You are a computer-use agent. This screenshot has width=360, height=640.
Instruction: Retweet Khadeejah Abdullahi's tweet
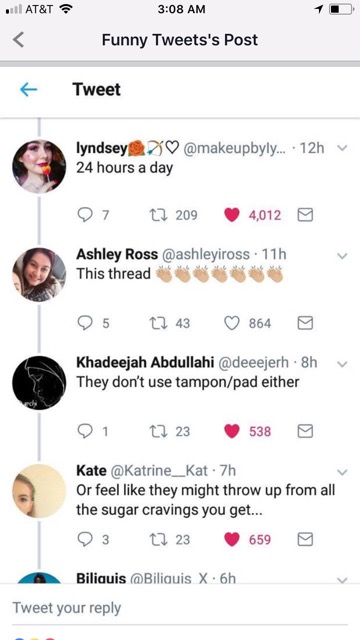tap(155, 431)
